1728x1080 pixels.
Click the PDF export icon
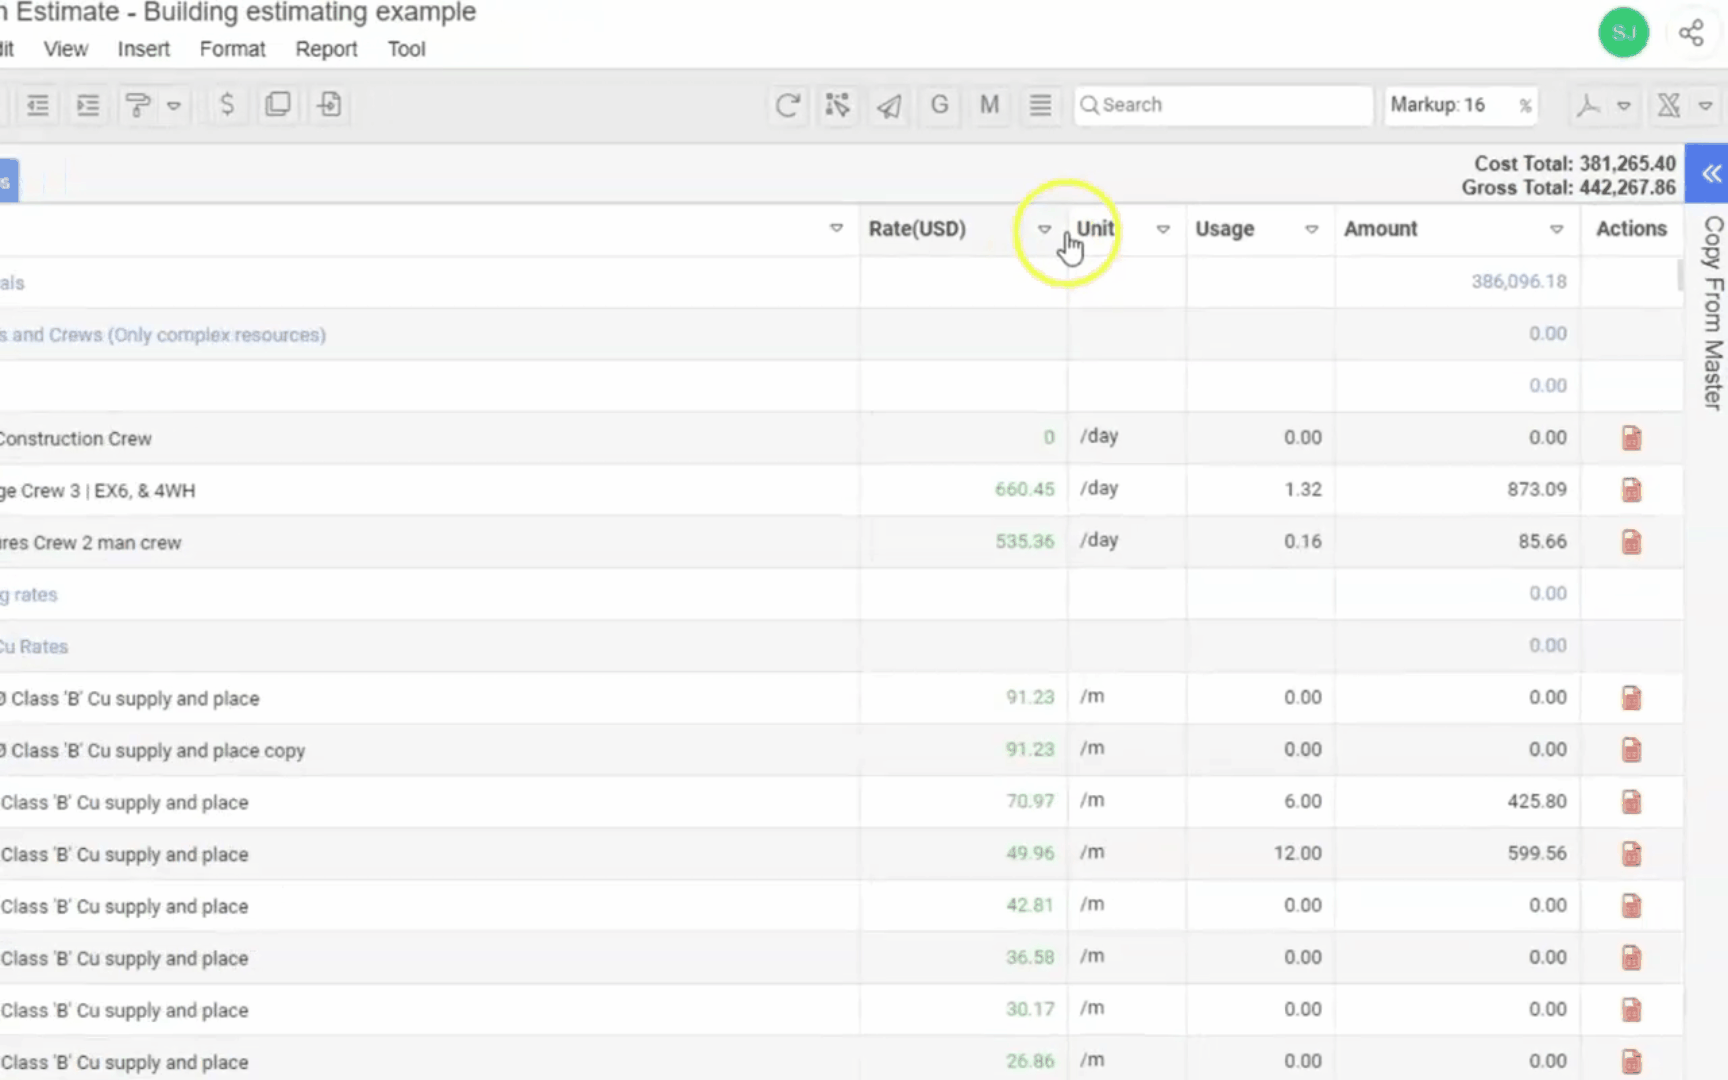pos(1588,105)
